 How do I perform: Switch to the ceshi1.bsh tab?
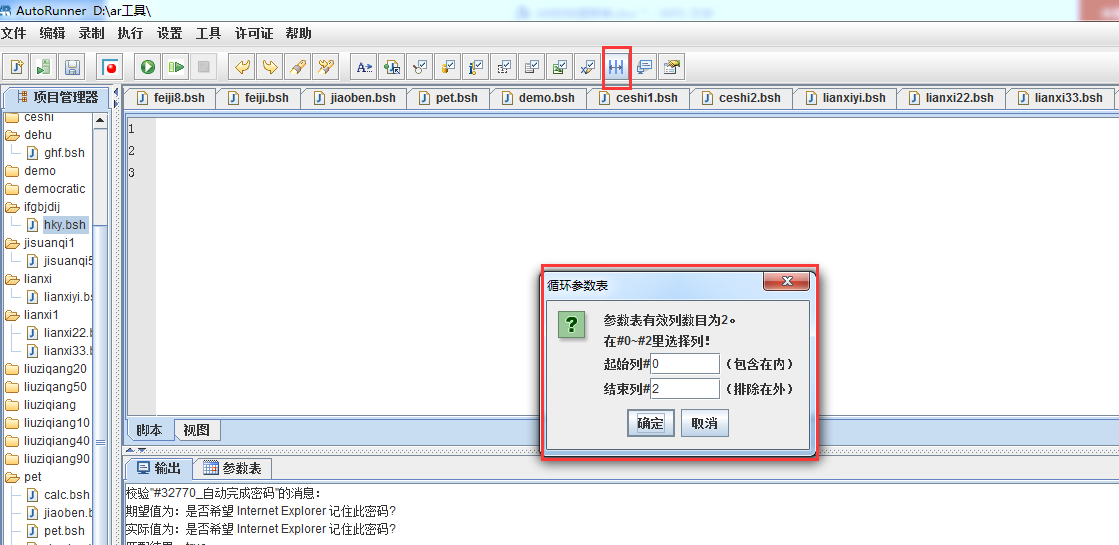(637, 98)
